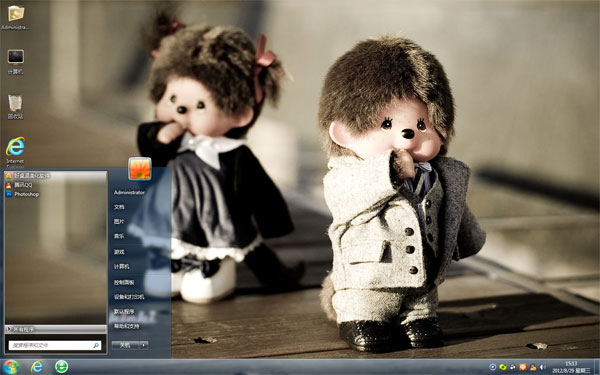Open the volume speaker tray icon
The height and width of the screenshot is (375, 600).
click(543, 367)
